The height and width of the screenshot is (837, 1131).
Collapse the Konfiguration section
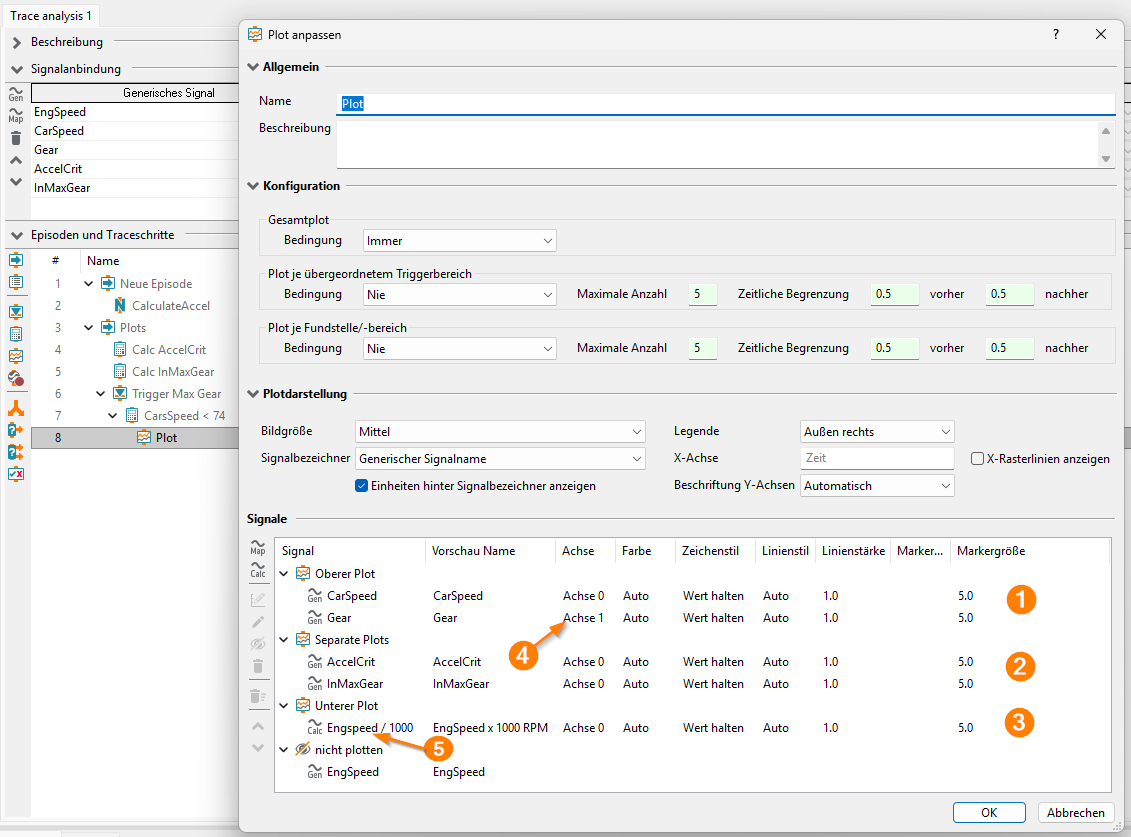coord(252,185)
